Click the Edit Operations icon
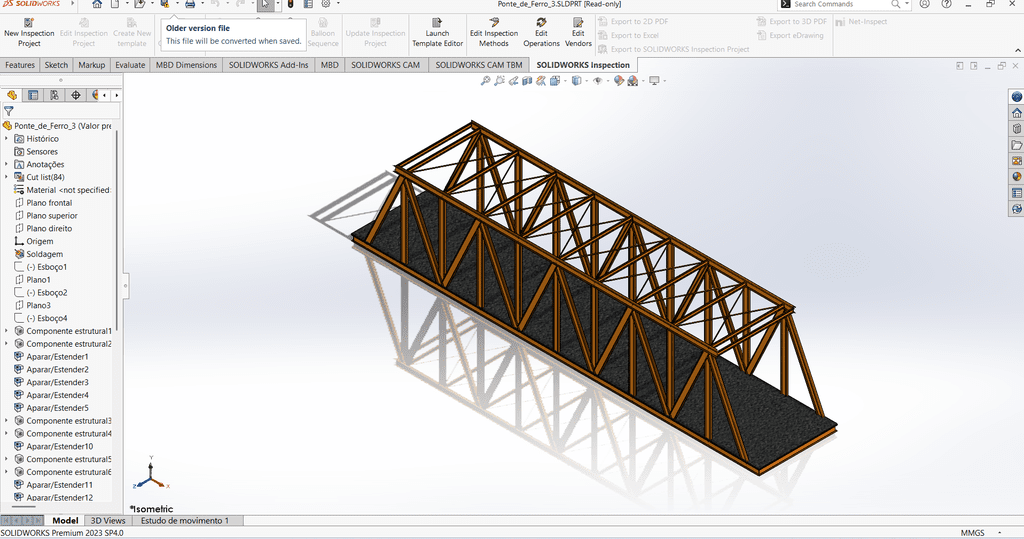The height and width of the screenshot is (539, 1024). click(541, 22)
